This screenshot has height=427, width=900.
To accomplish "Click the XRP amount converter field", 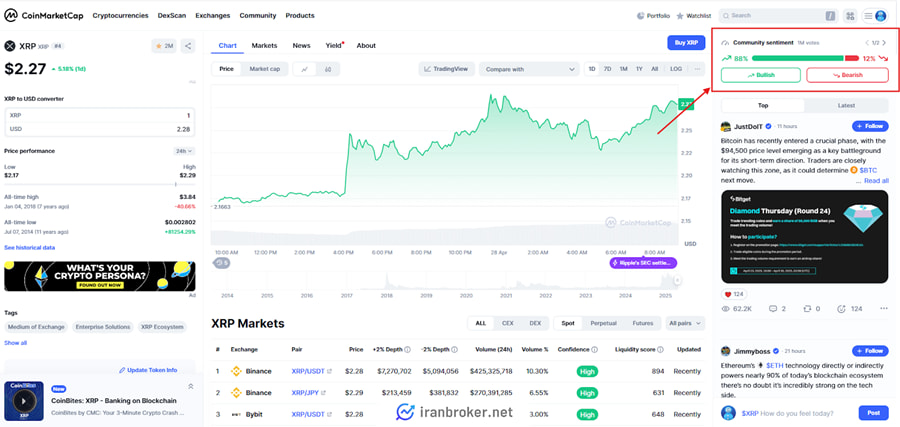I will (x=99, y=115).
